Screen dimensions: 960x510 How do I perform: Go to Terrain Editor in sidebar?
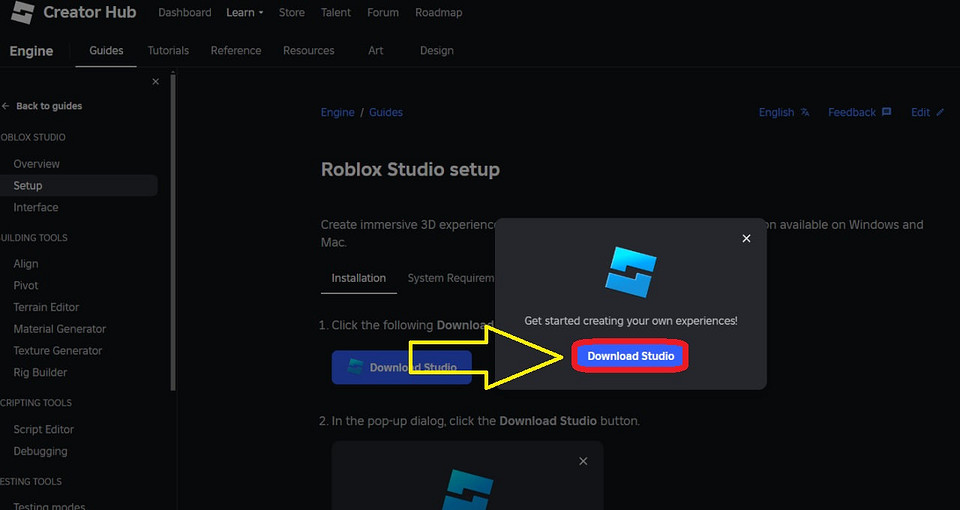pyautogui.click(x=46, y=307)
